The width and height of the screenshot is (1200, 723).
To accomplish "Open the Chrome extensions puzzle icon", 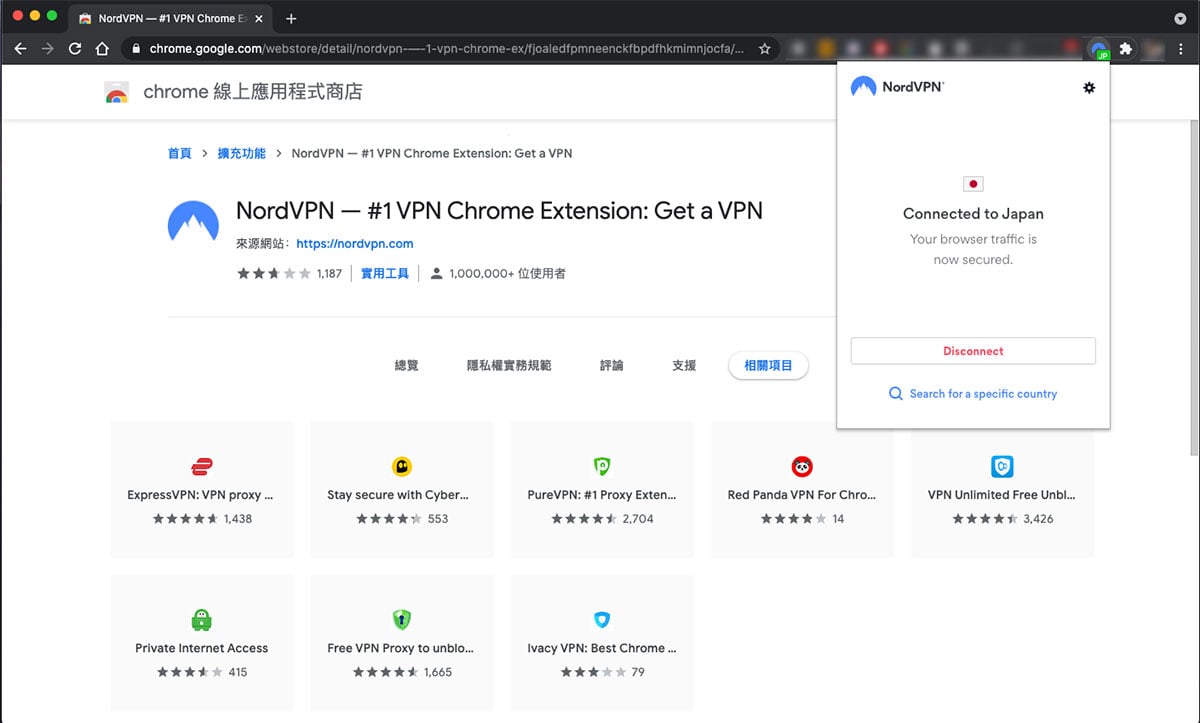I will click(1126, 48).
